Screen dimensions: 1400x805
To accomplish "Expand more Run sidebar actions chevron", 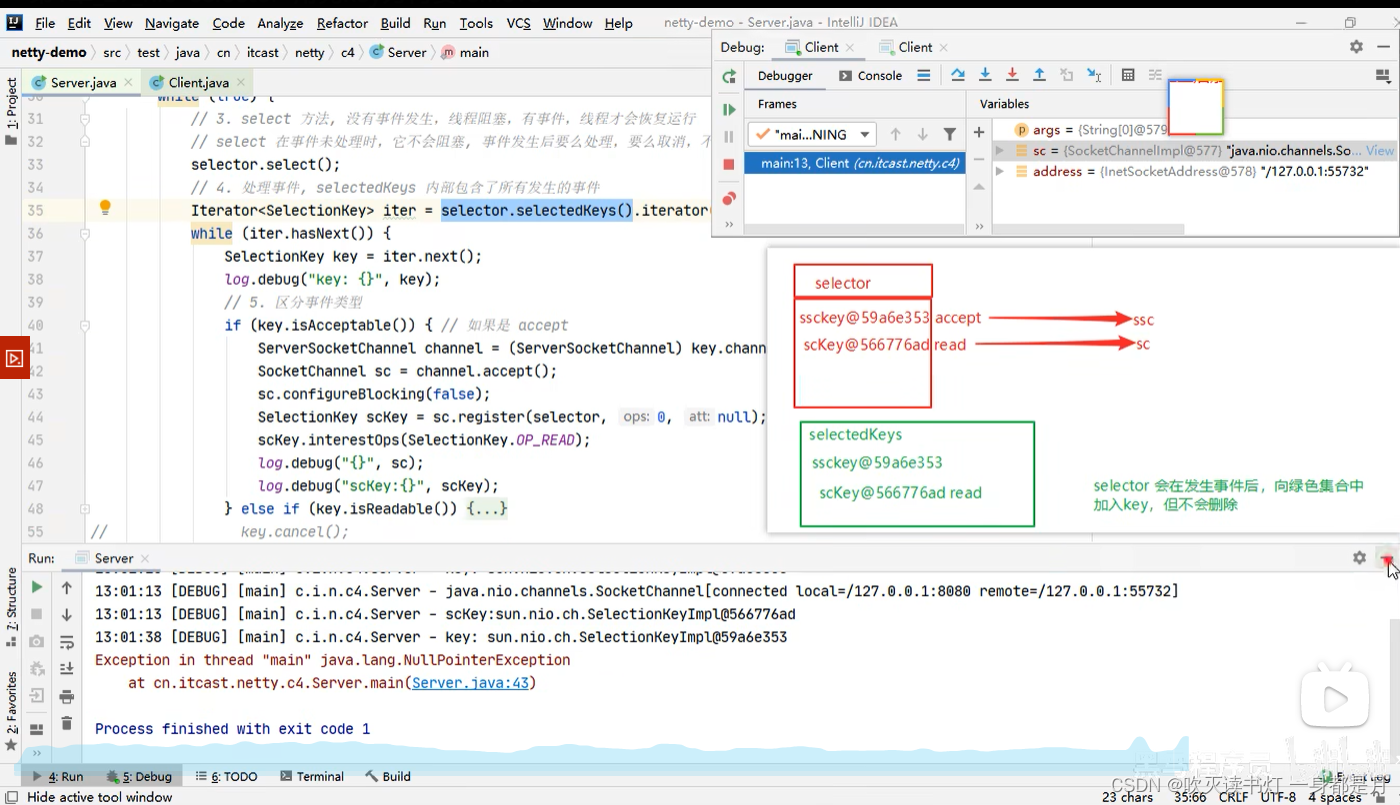I will point(37,753).
